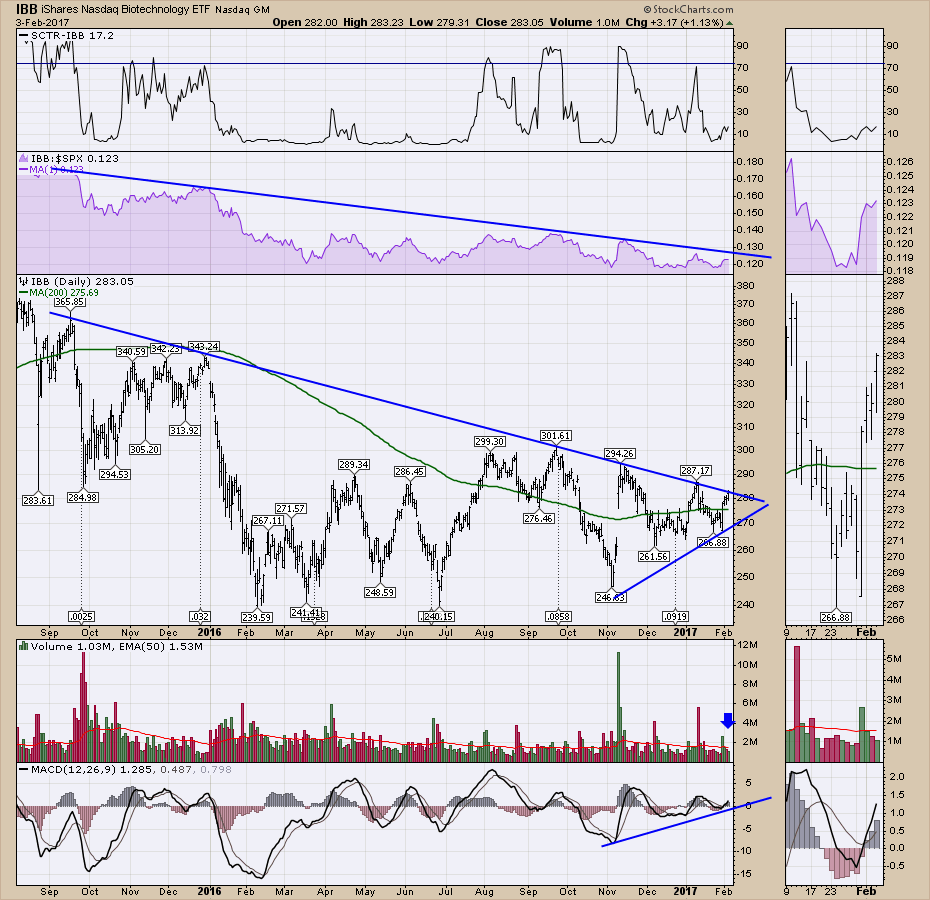The image size is (930, 900).
Task: Click the 301.61 peak price label
Action: coord(556,435)
